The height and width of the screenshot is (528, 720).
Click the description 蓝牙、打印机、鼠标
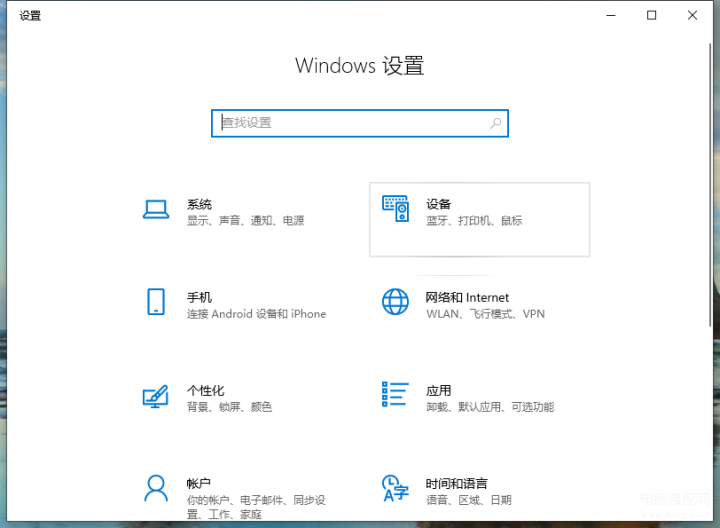coord(474,221)
